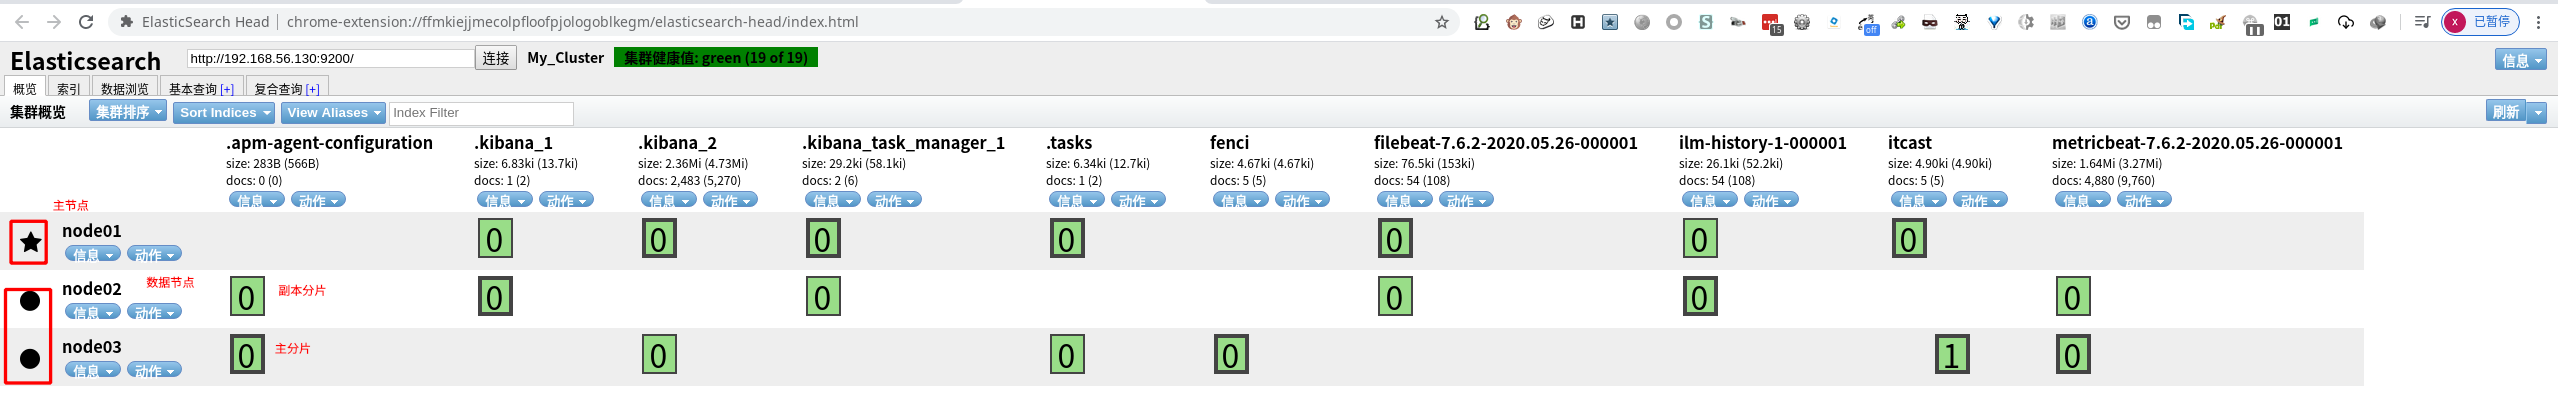Click the My_Cluster name label
Image resolution: width=2558 pixels, height=404 pixels.
[566, 58]
